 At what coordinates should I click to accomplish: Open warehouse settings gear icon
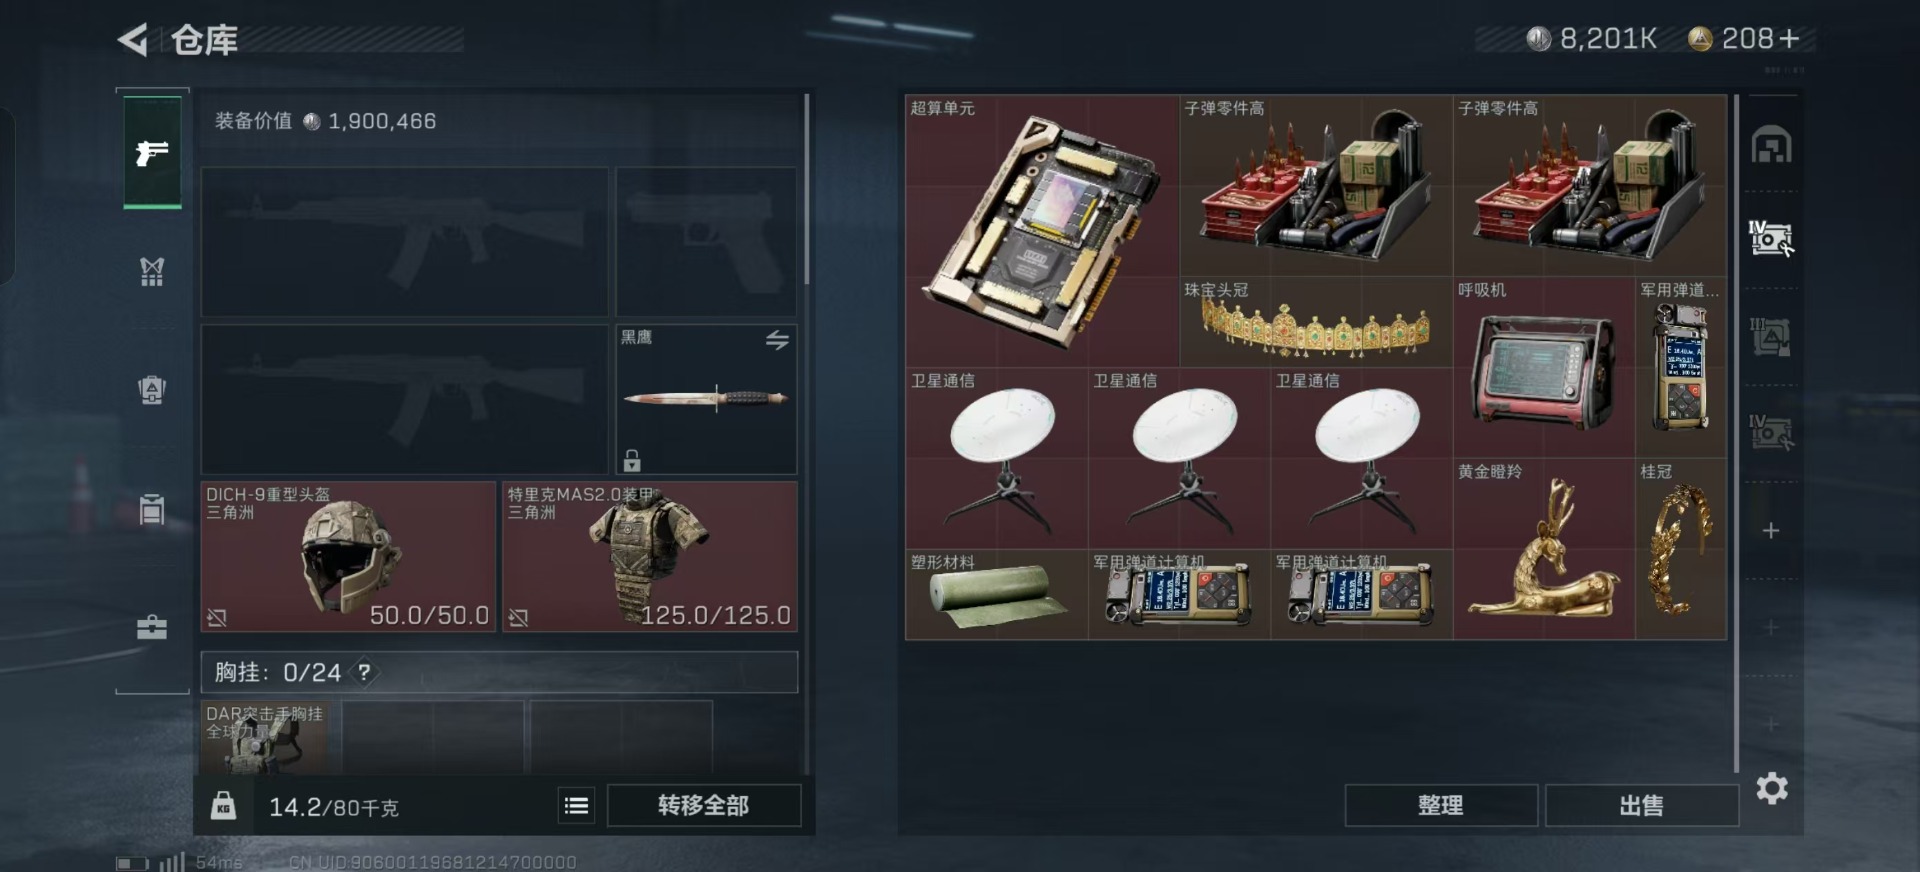pos(1772,789)
